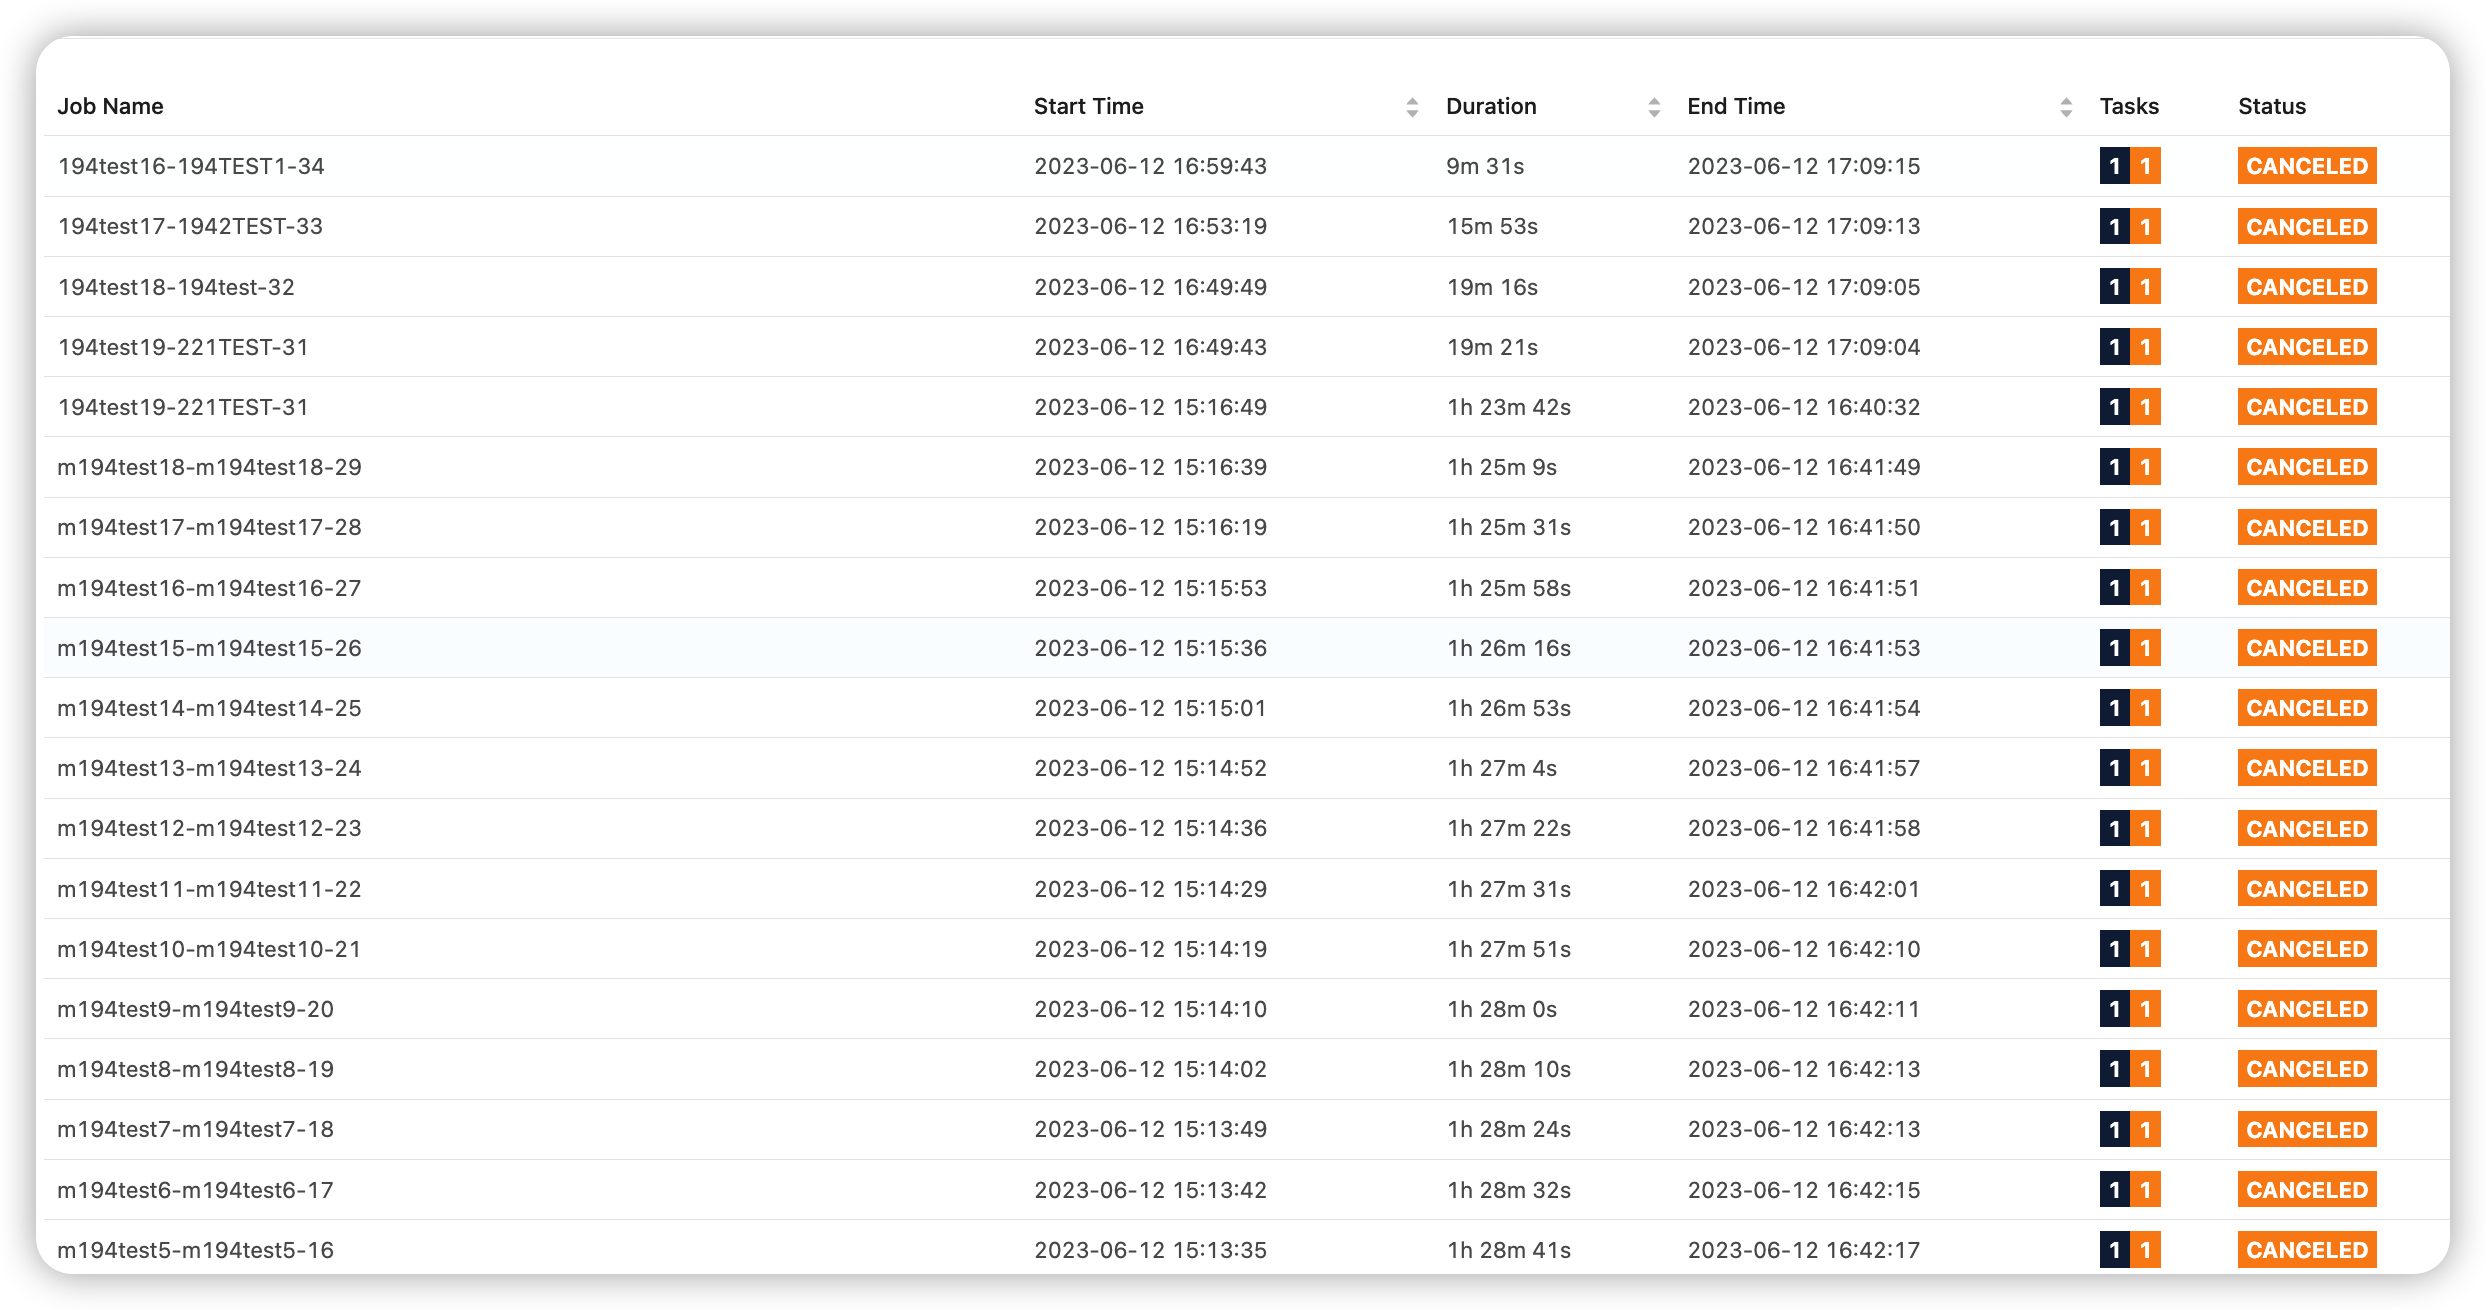
Task: Select job m194test15-m194test15-26
Action: click(x=209, y=648)
